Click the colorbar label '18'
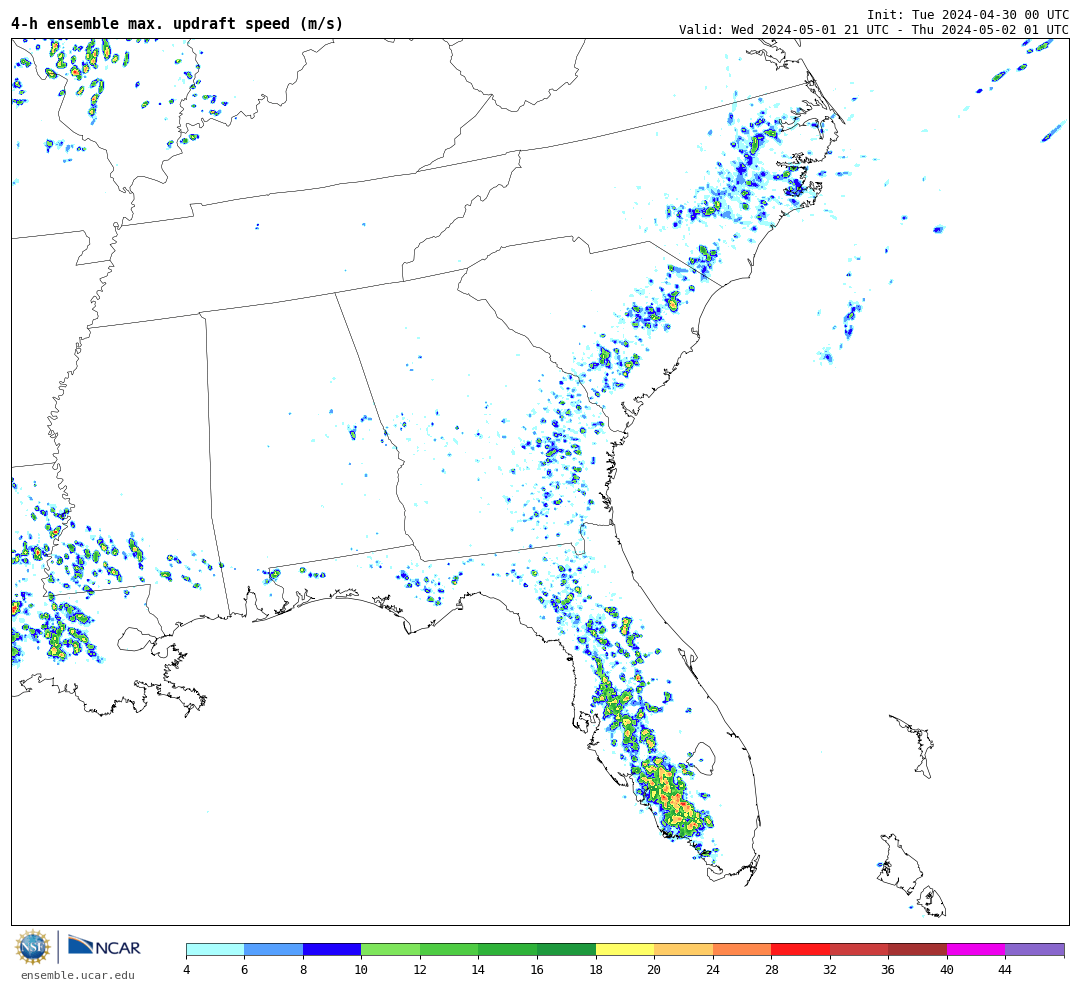The width and height of the screenshot is (1080, 988). [x=596, y=970]
